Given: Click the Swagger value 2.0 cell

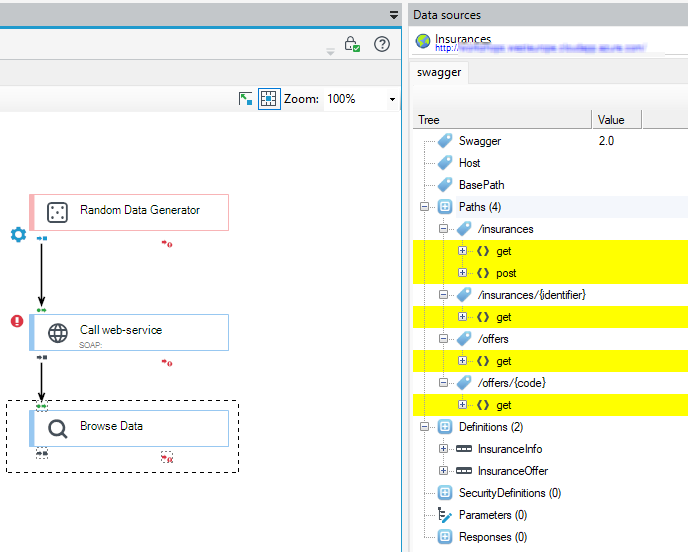Looking at the screenshot, I should [606, 141].
